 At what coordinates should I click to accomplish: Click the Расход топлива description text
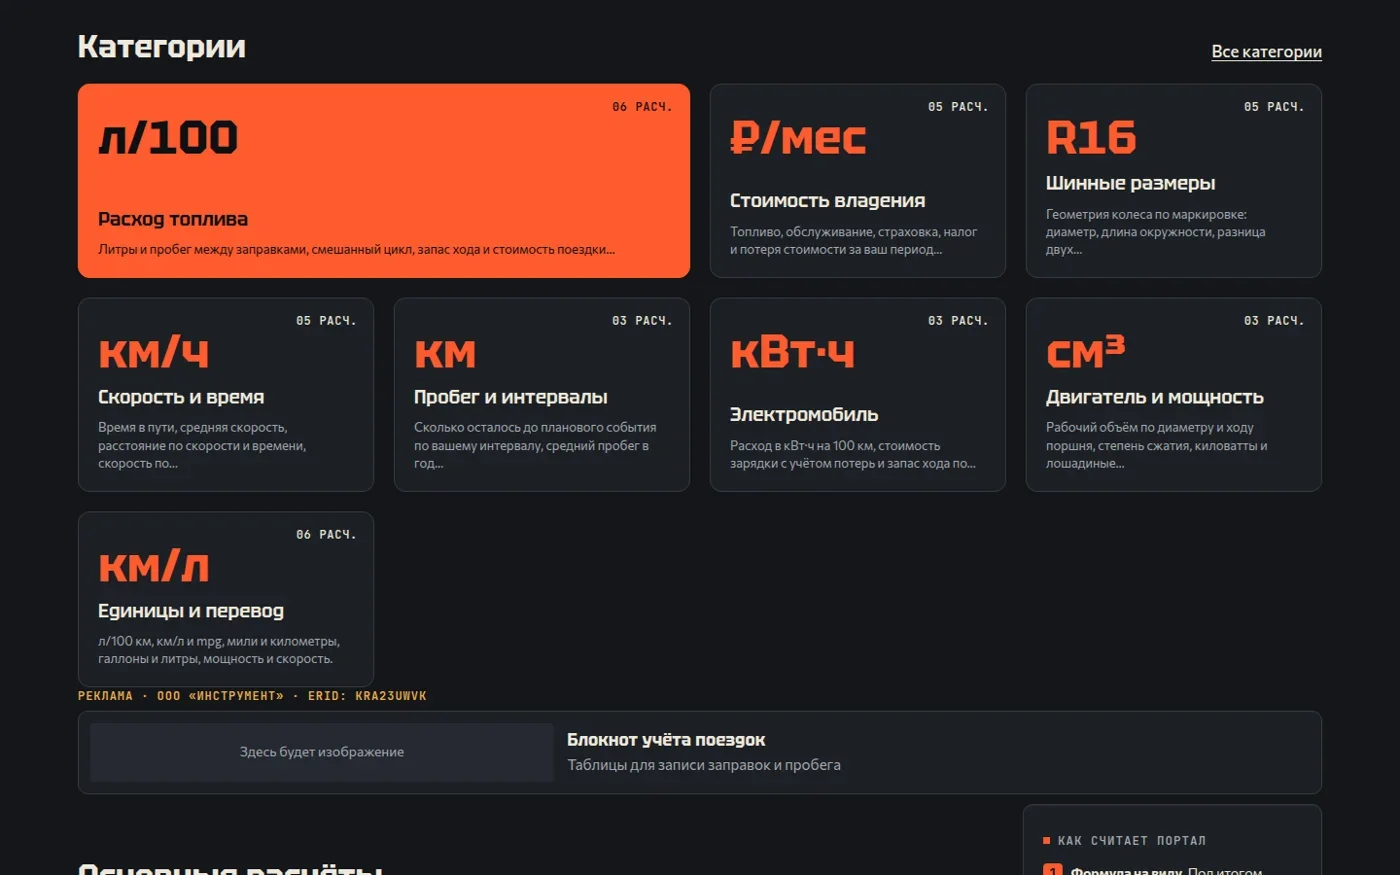pos(357,250)
